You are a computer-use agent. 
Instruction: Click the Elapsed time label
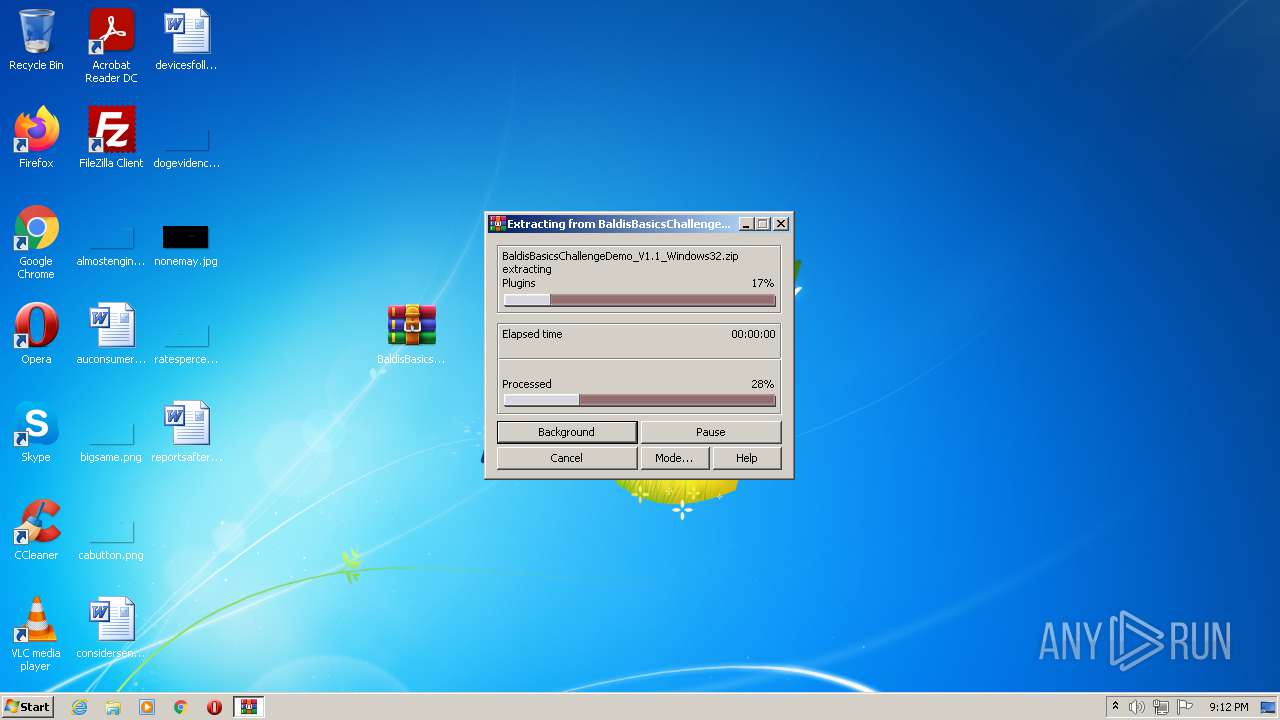point(532,334)
